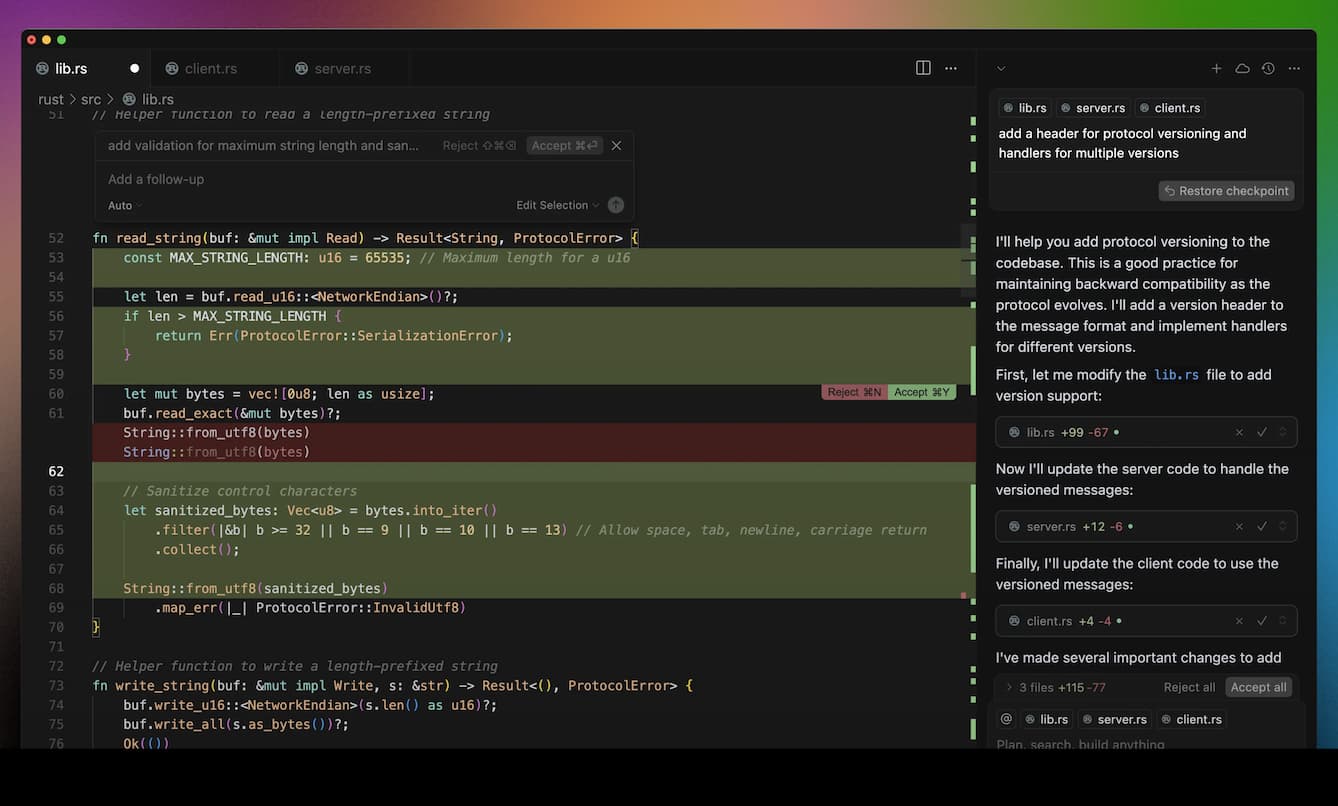
Task: Accept the diff hunk with Accept ⌘Y
Action: (921, 392)
